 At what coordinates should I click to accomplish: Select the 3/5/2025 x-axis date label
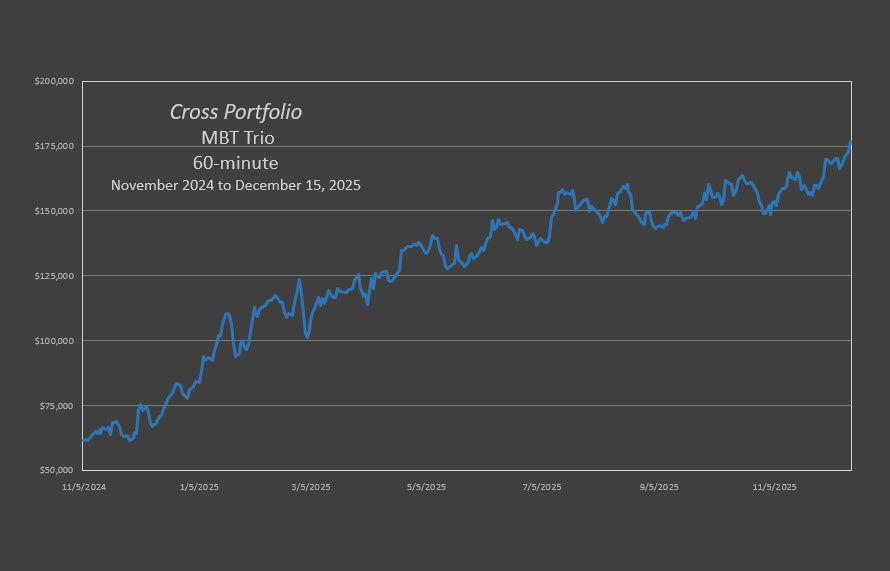click(x=310, y=487)
